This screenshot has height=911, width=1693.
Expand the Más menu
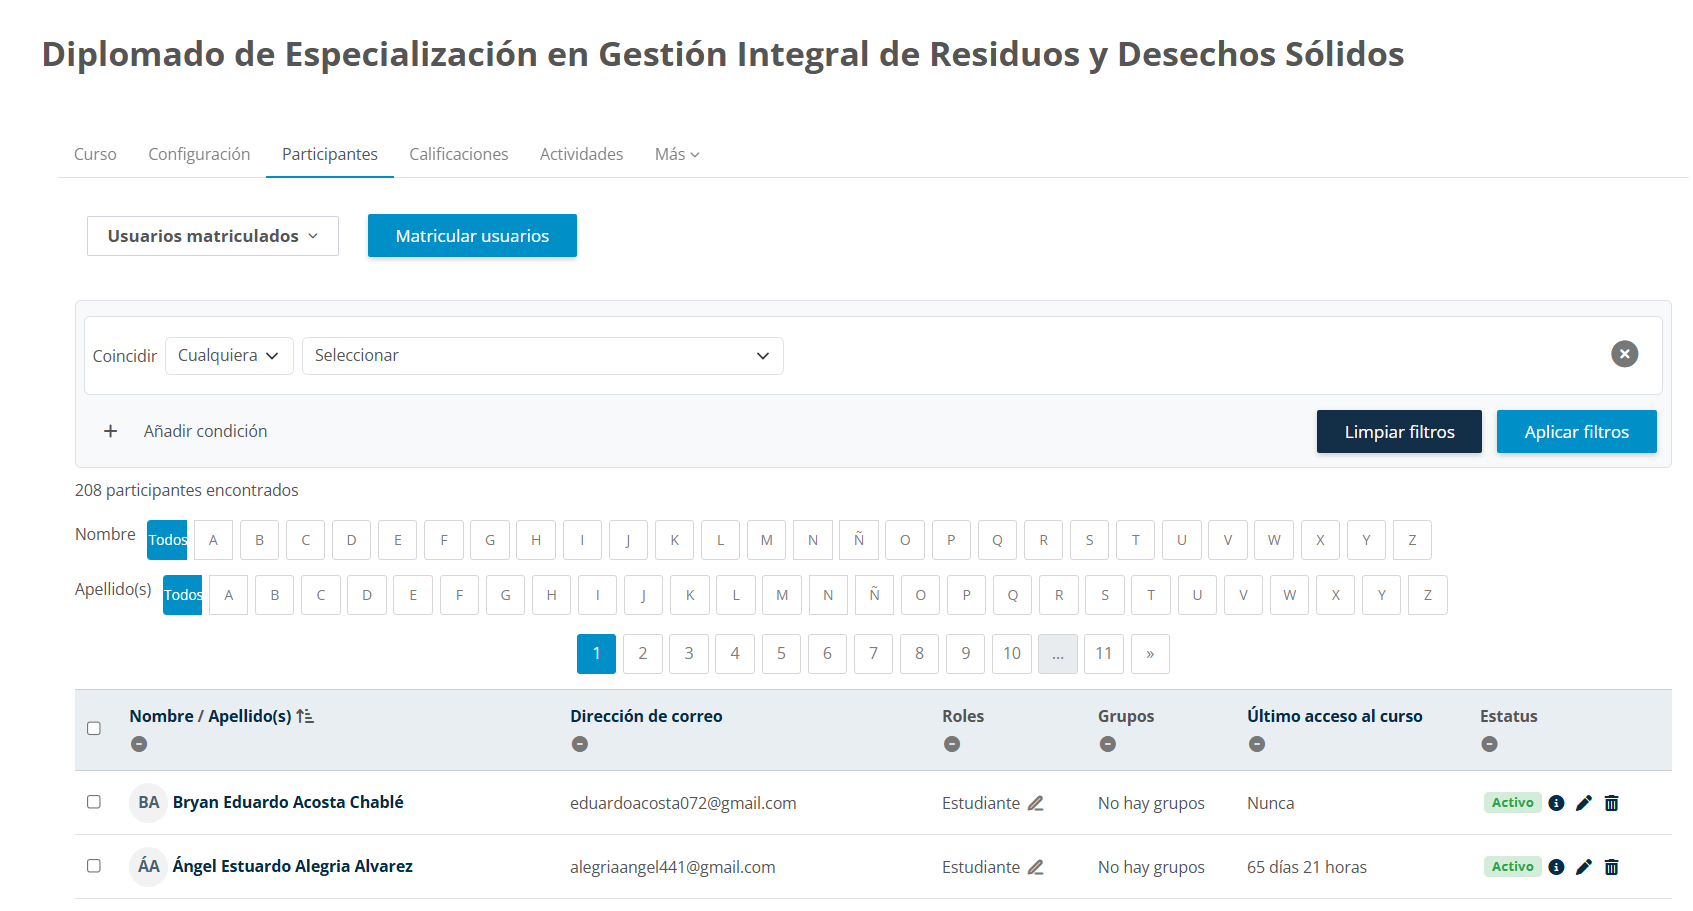677,154
